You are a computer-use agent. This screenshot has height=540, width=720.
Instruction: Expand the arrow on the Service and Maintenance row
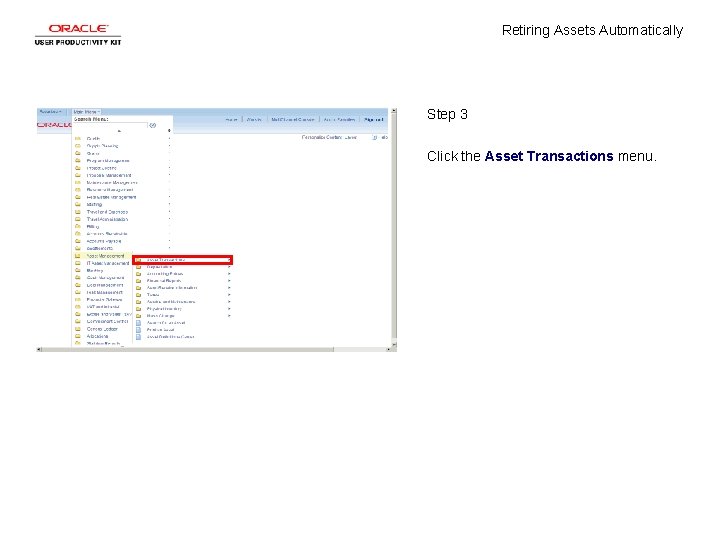click(229, 302)
